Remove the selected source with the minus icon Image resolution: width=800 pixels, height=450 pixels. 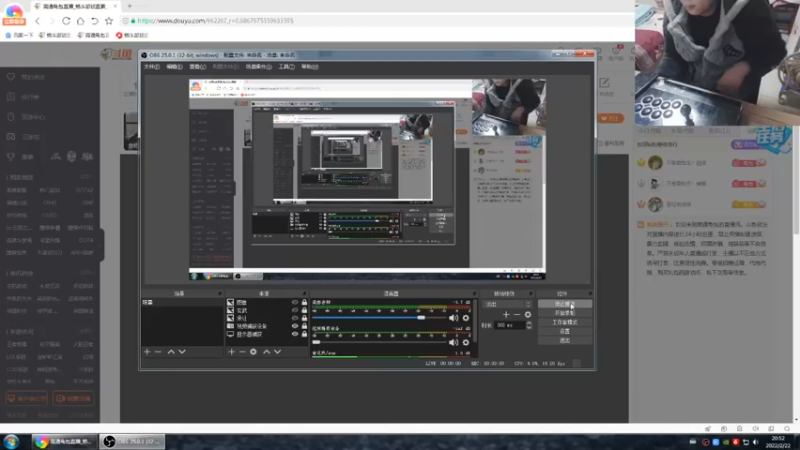coord(242,352)
